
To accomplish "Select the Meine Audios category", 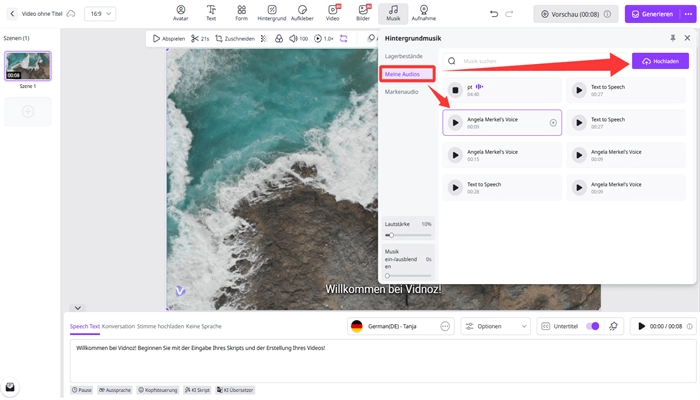I will (407, 74).
